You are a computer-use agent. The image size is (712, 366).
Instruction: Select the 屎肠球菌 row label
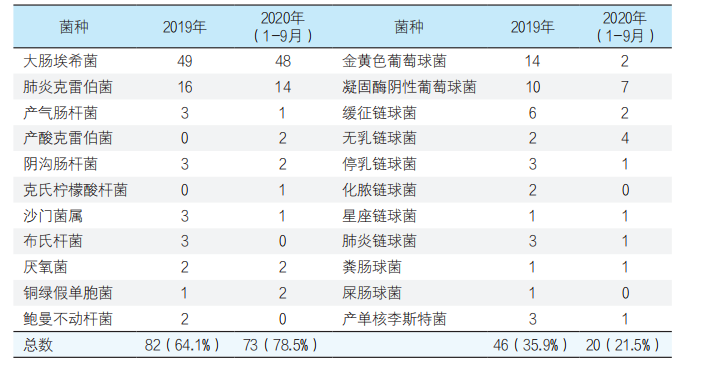(372, 293)
